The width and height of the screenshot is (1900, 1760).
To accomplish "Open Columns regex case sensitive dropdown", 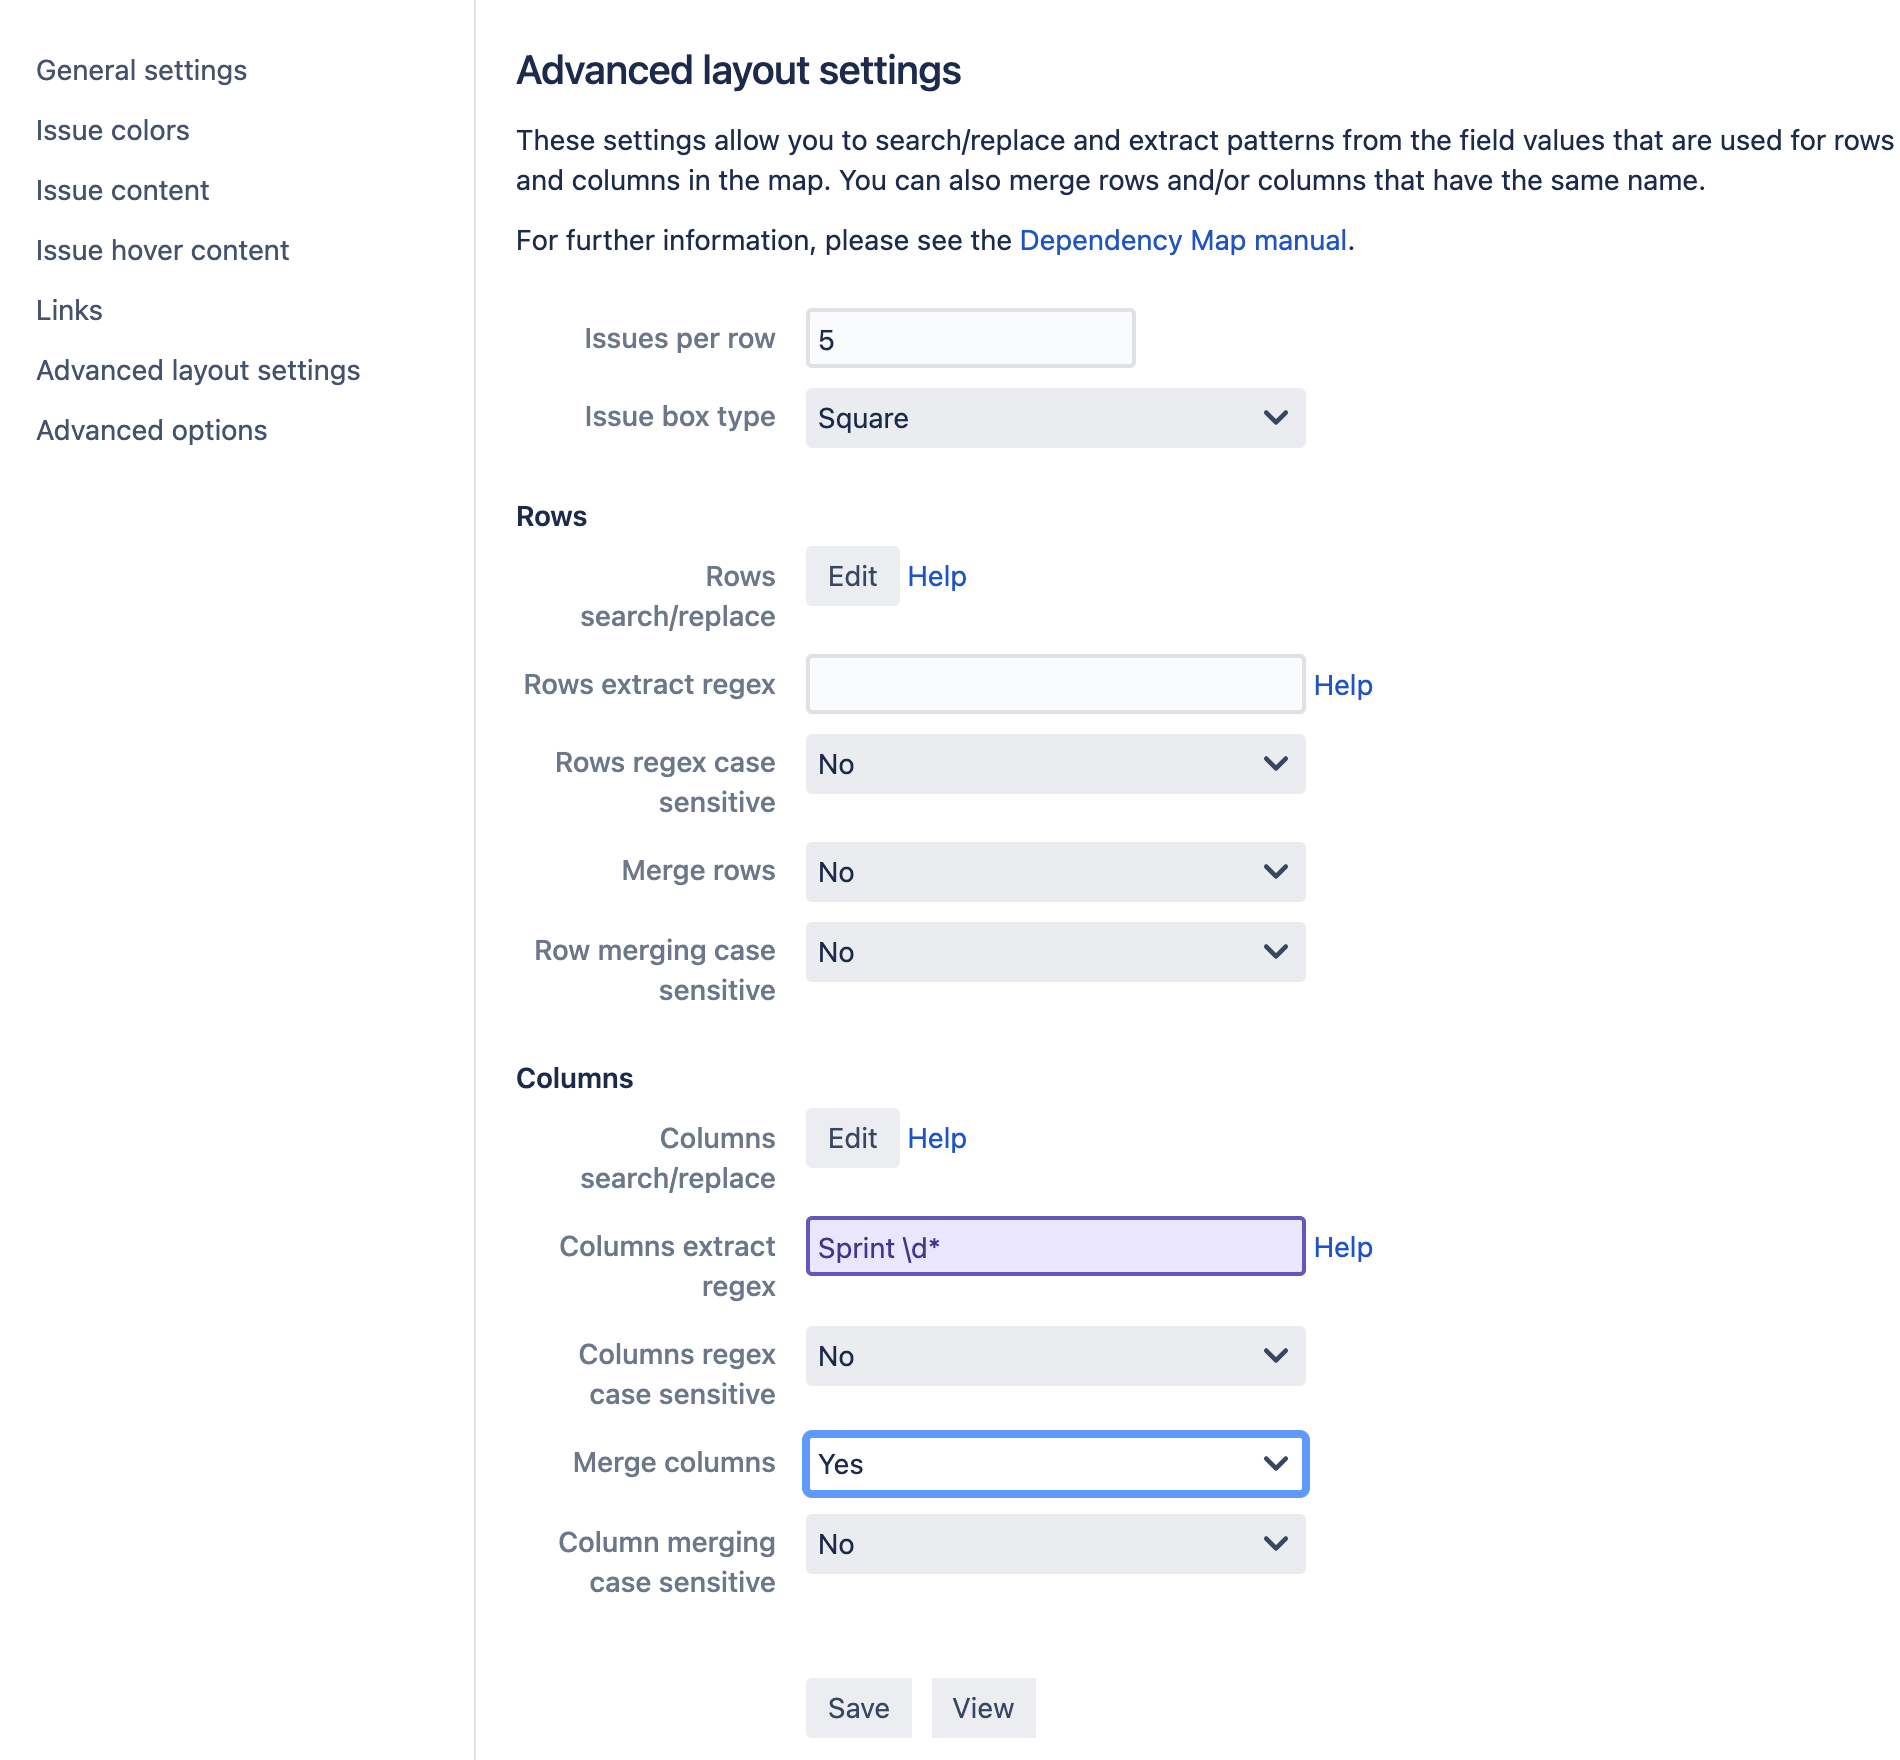I will tap(1055, 1356).
